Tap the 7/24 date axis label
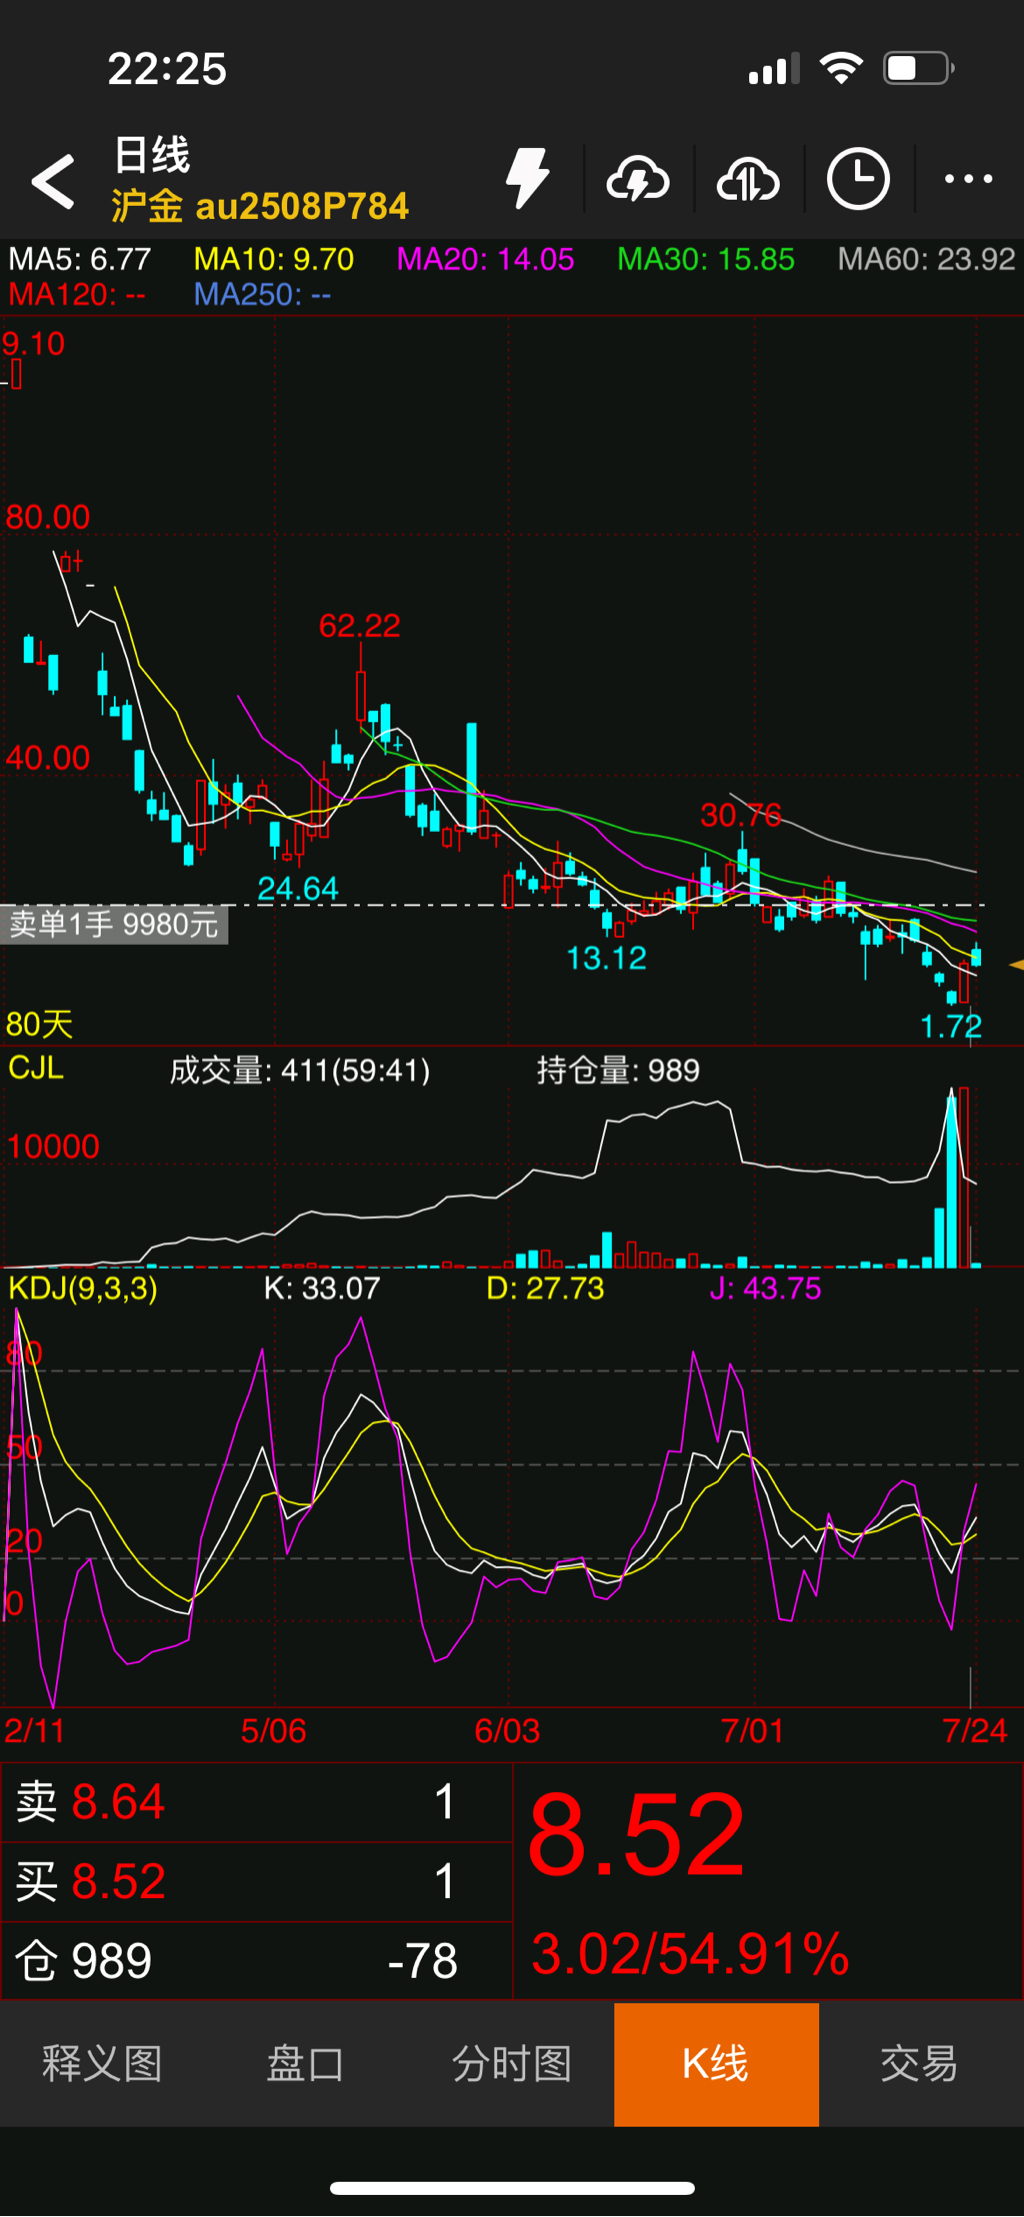The height and width of the screenshot is (2217, 1024). click(x=975, y=1731)
